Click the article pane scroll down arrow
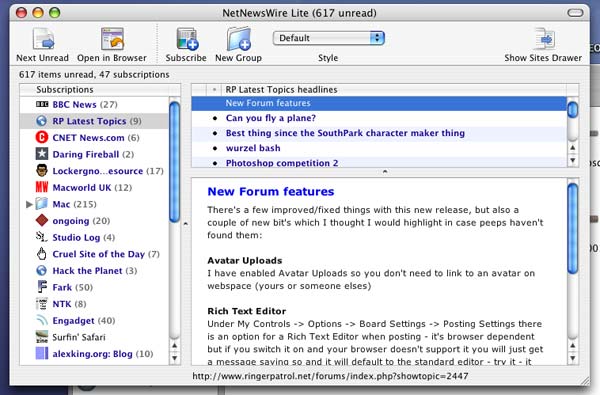600x395 pixels. coord(573,358)
